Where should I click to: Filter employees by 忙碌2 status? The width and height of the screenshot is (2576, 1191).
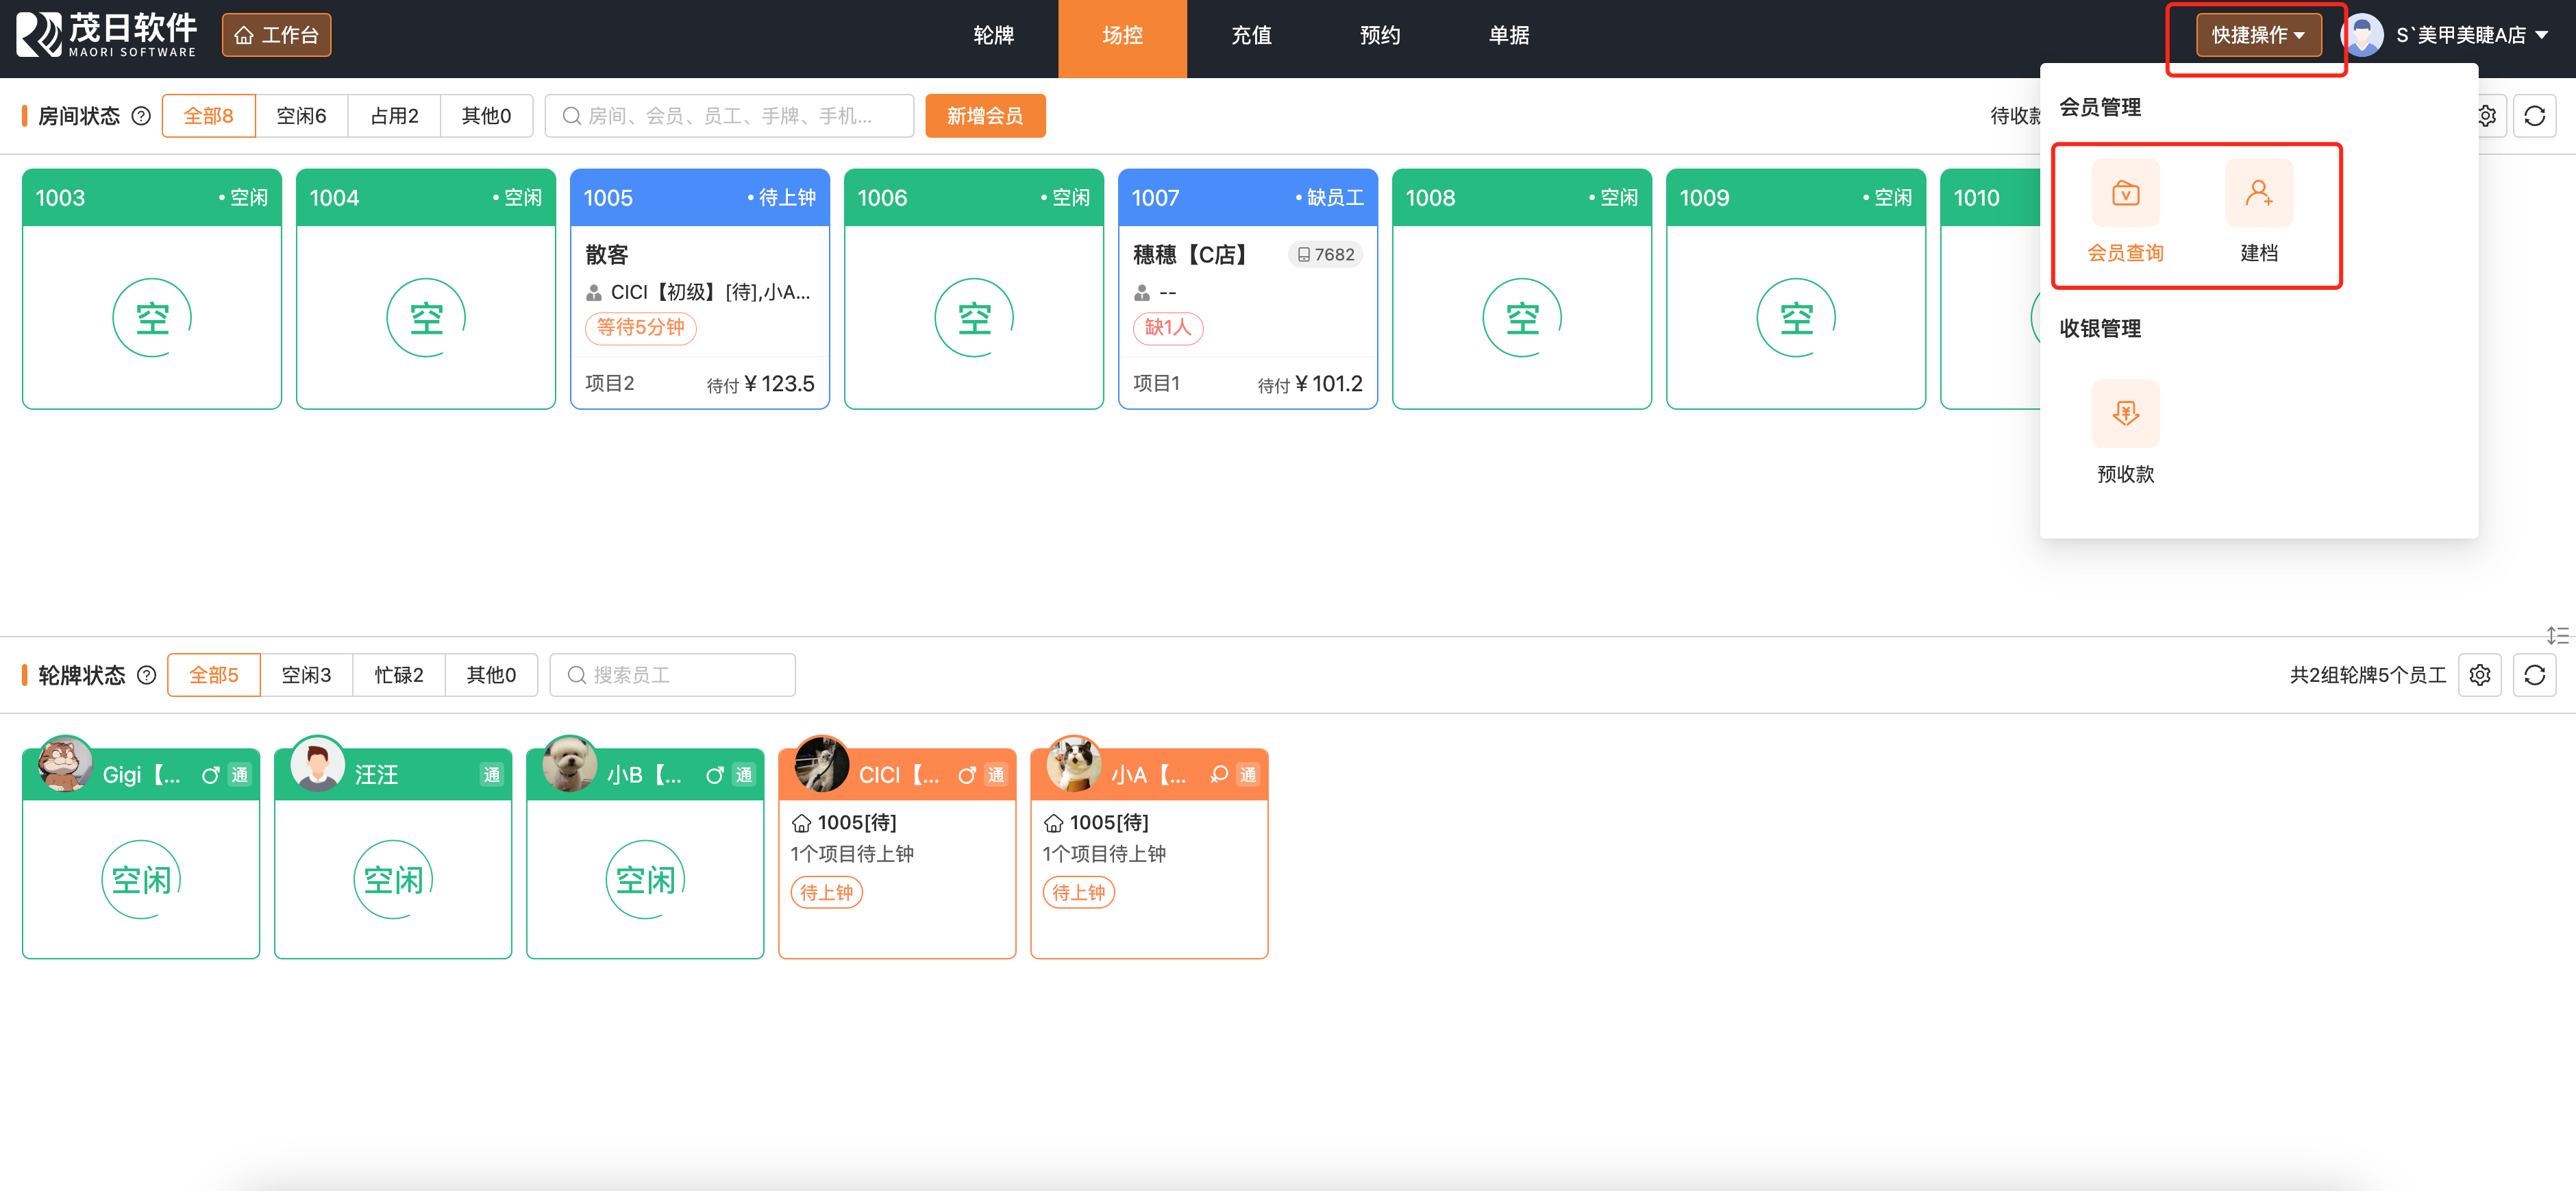click(398, 675)
